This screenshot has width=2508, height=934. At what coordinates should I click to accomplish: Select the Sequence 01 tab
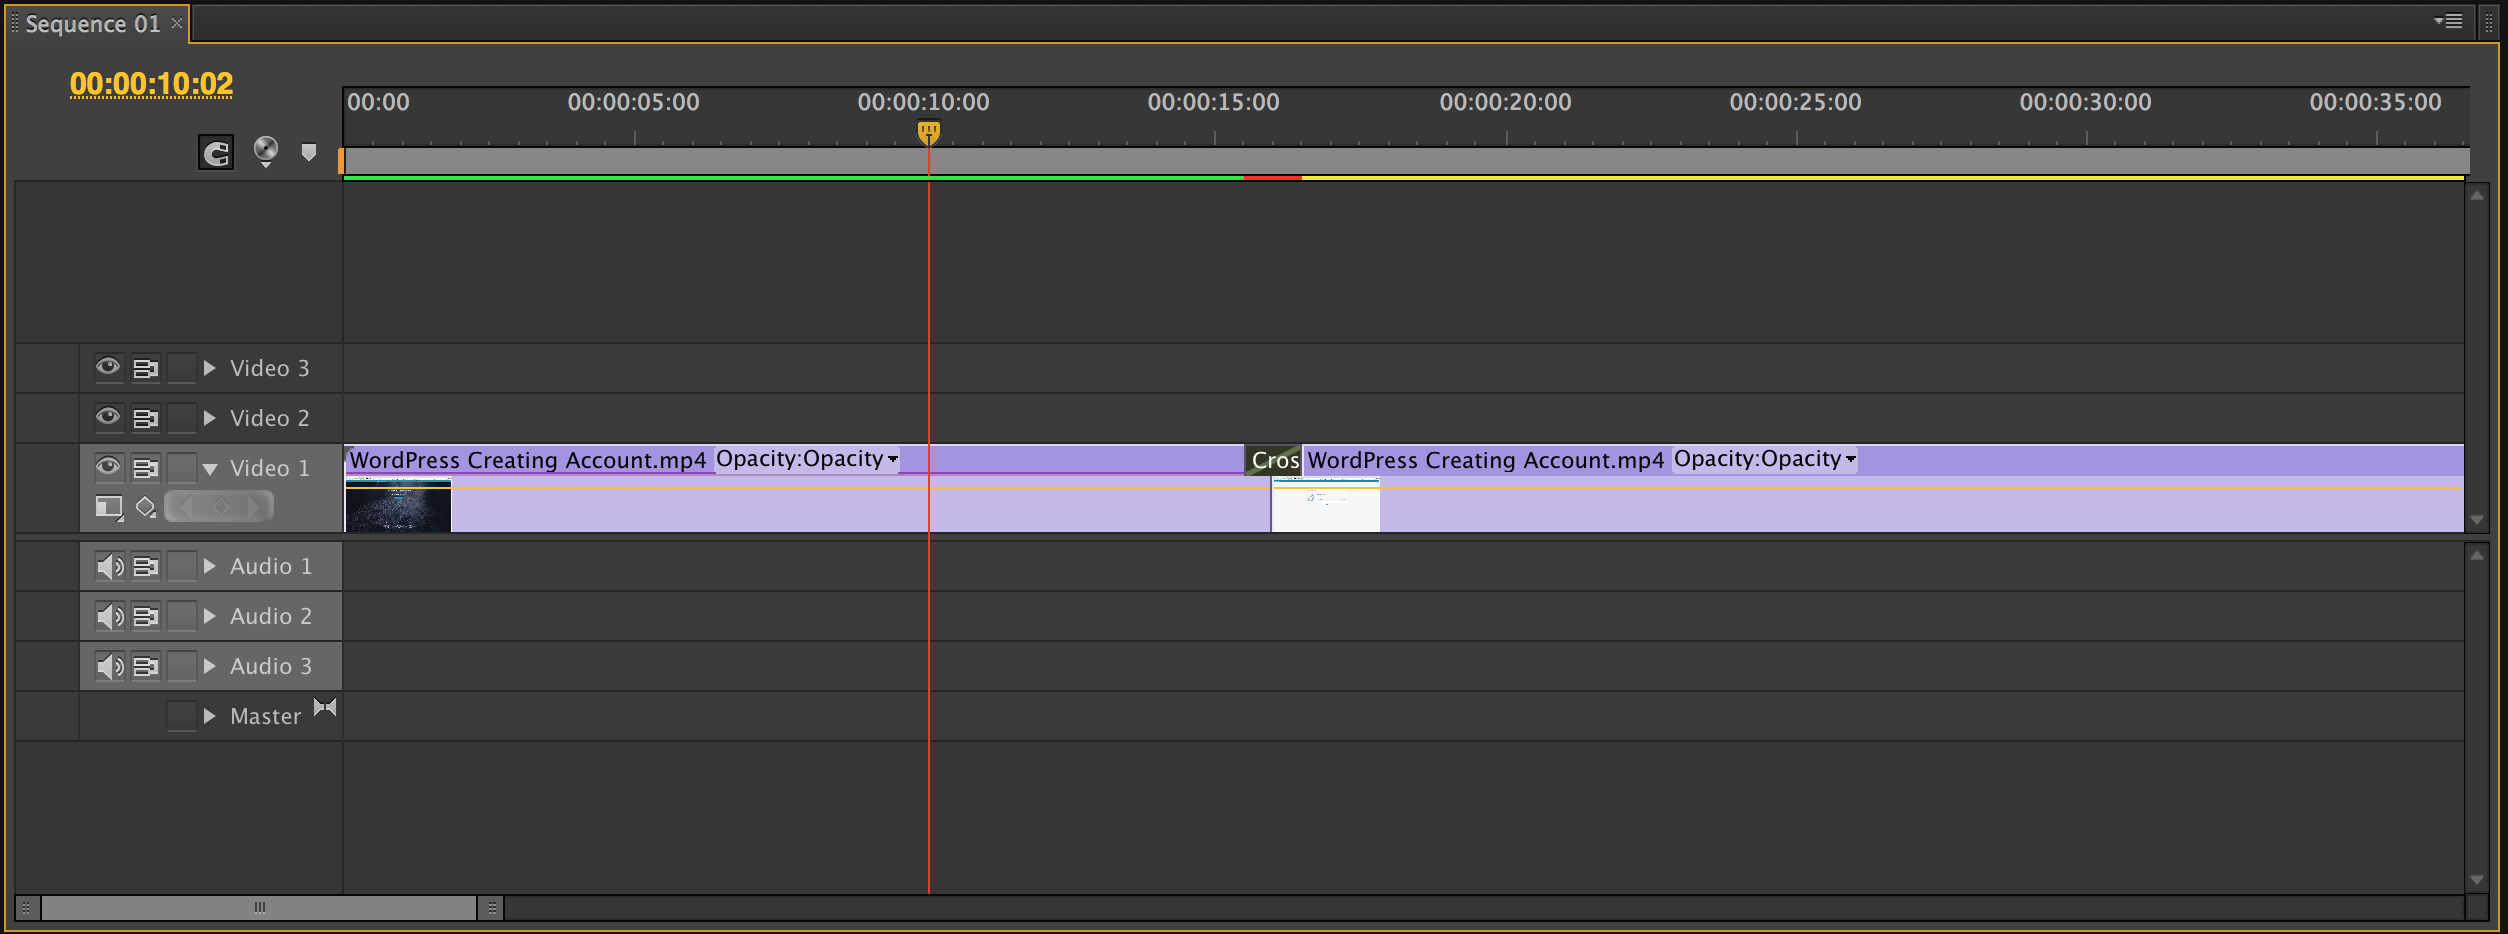click(x=92, y=24)
